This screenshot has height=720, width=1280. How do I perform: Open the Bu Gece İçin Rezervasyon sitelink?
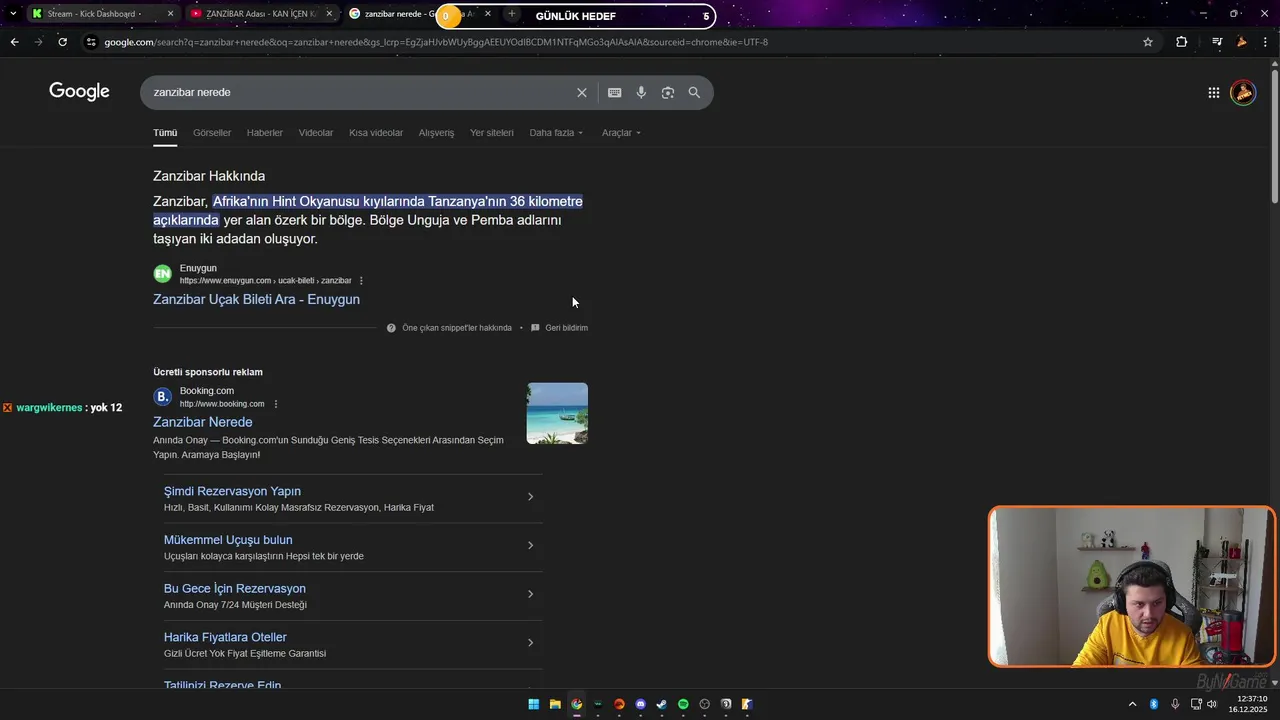point(235,588)
